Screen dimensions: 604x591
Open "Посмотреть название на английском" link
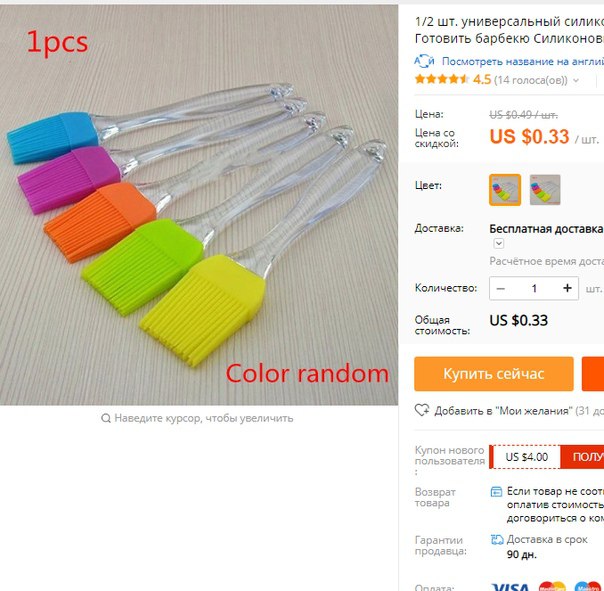point(523,61)
